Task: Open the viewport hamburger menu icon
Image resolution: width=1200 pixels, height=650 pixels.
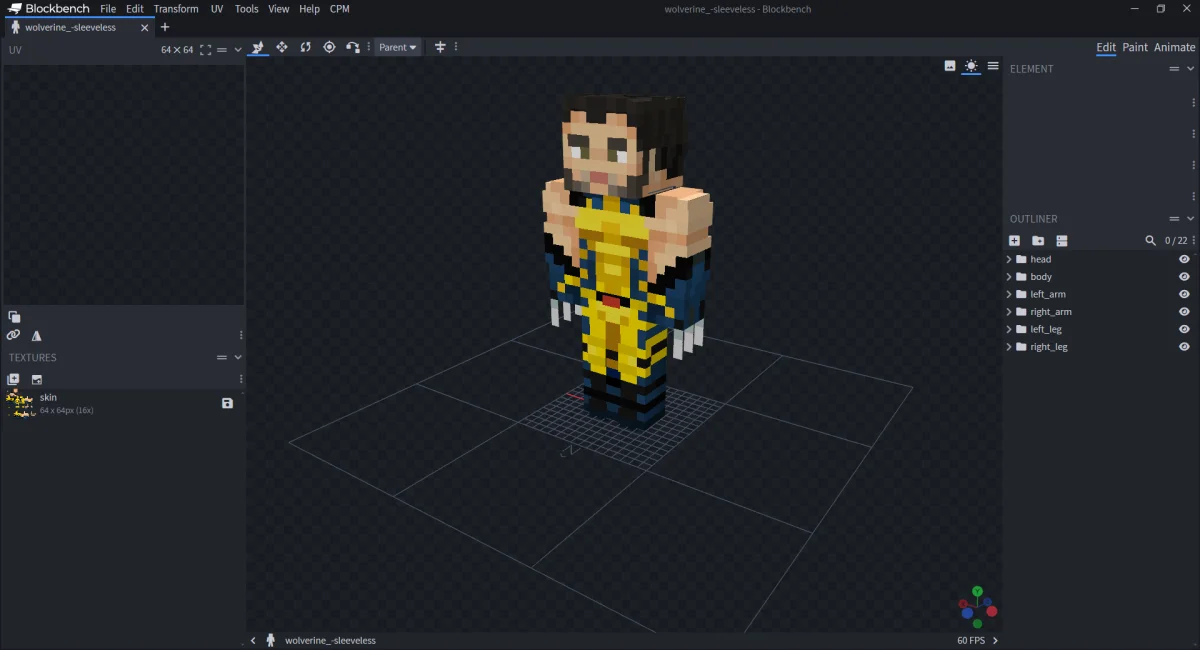Action: click(x=993, y=66)
